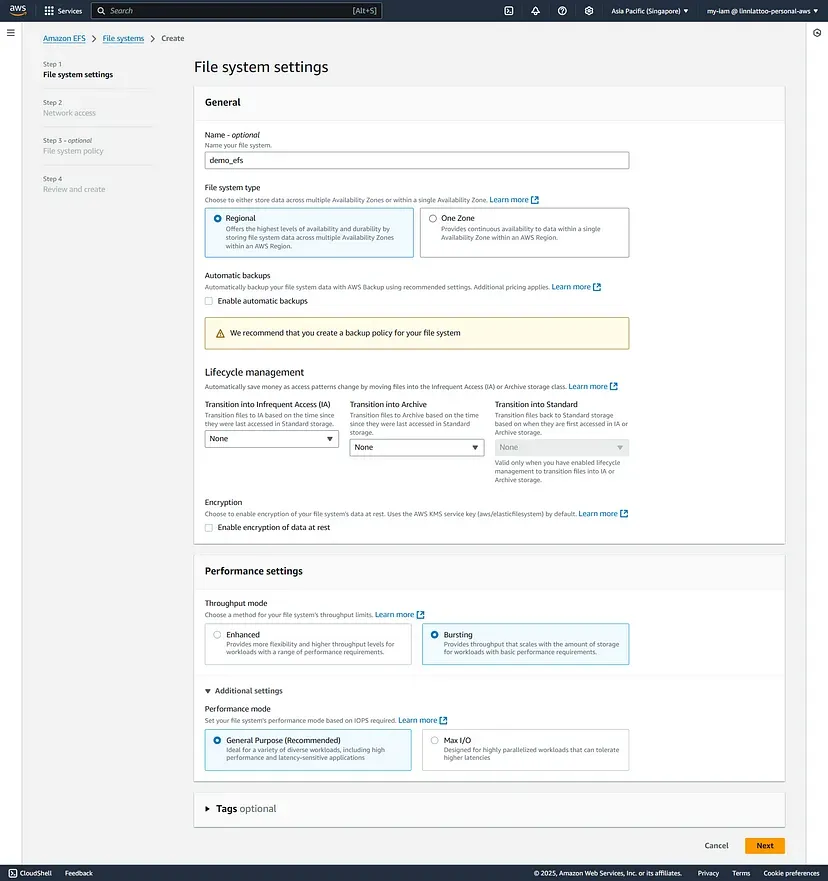Screen dimensions: 828x881
Task: Expand the Tags optional section
Action: (240, 809)
